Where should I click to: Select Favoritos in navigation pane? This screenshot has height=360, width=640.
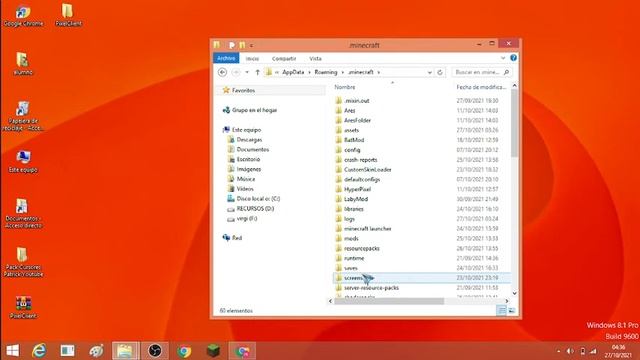tap(243, 90)
